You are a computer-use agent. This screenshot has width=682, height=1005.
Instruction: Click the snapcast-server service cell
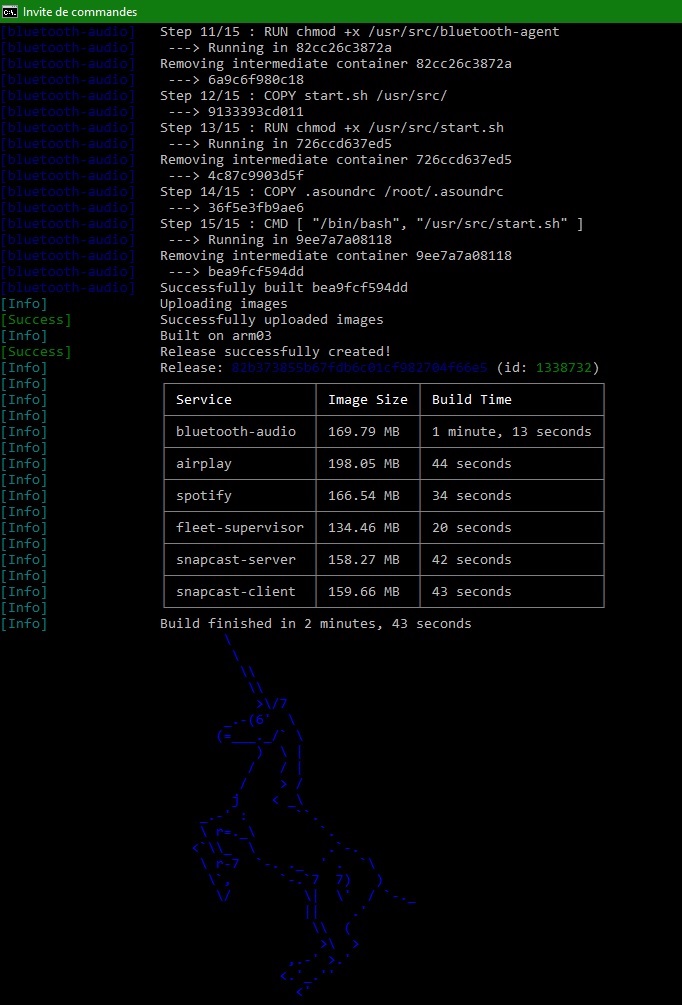tap(236, 560)
